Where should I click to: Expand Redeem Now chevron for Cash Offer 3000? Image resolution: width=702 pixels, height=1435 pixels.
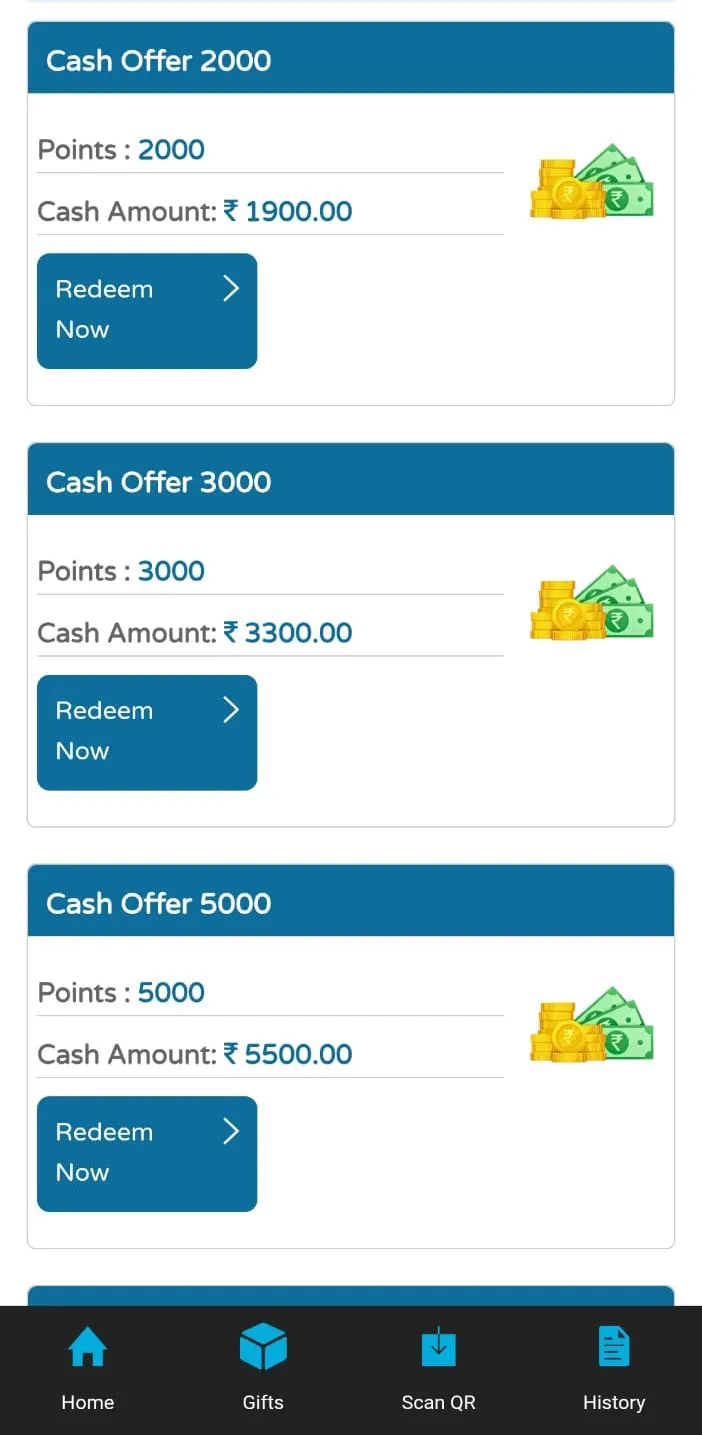pyautogui.click(x=230, y=710)
